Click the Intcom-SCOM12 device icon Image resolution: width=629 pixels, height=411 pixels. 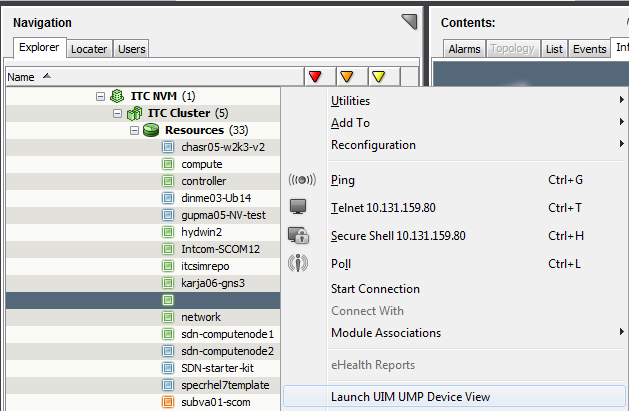(168, 249)
